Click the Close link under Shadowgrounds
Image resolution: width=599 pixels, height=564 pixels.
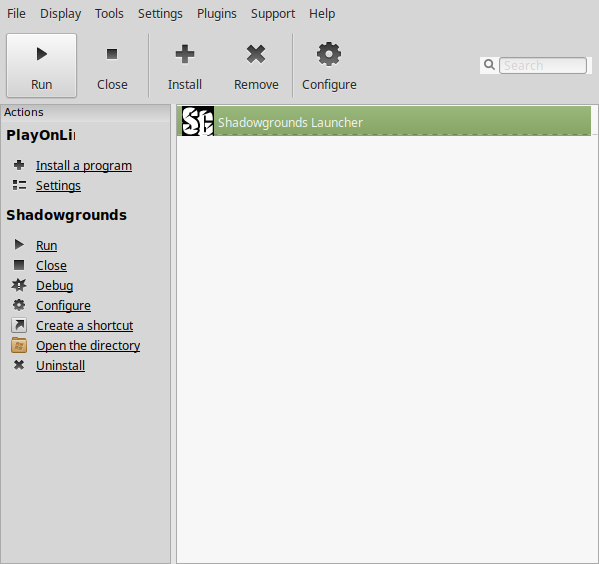point(51,266)
